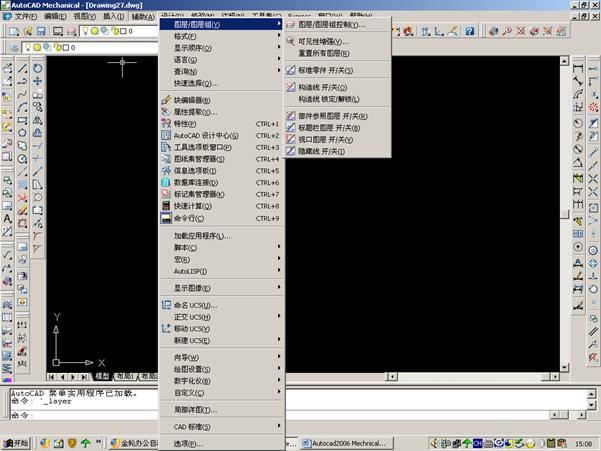The height and width of the screenshot is (451, 601).
Task: Open 工具选项板窗口 tool palettes entry
Action: (222, 148)
